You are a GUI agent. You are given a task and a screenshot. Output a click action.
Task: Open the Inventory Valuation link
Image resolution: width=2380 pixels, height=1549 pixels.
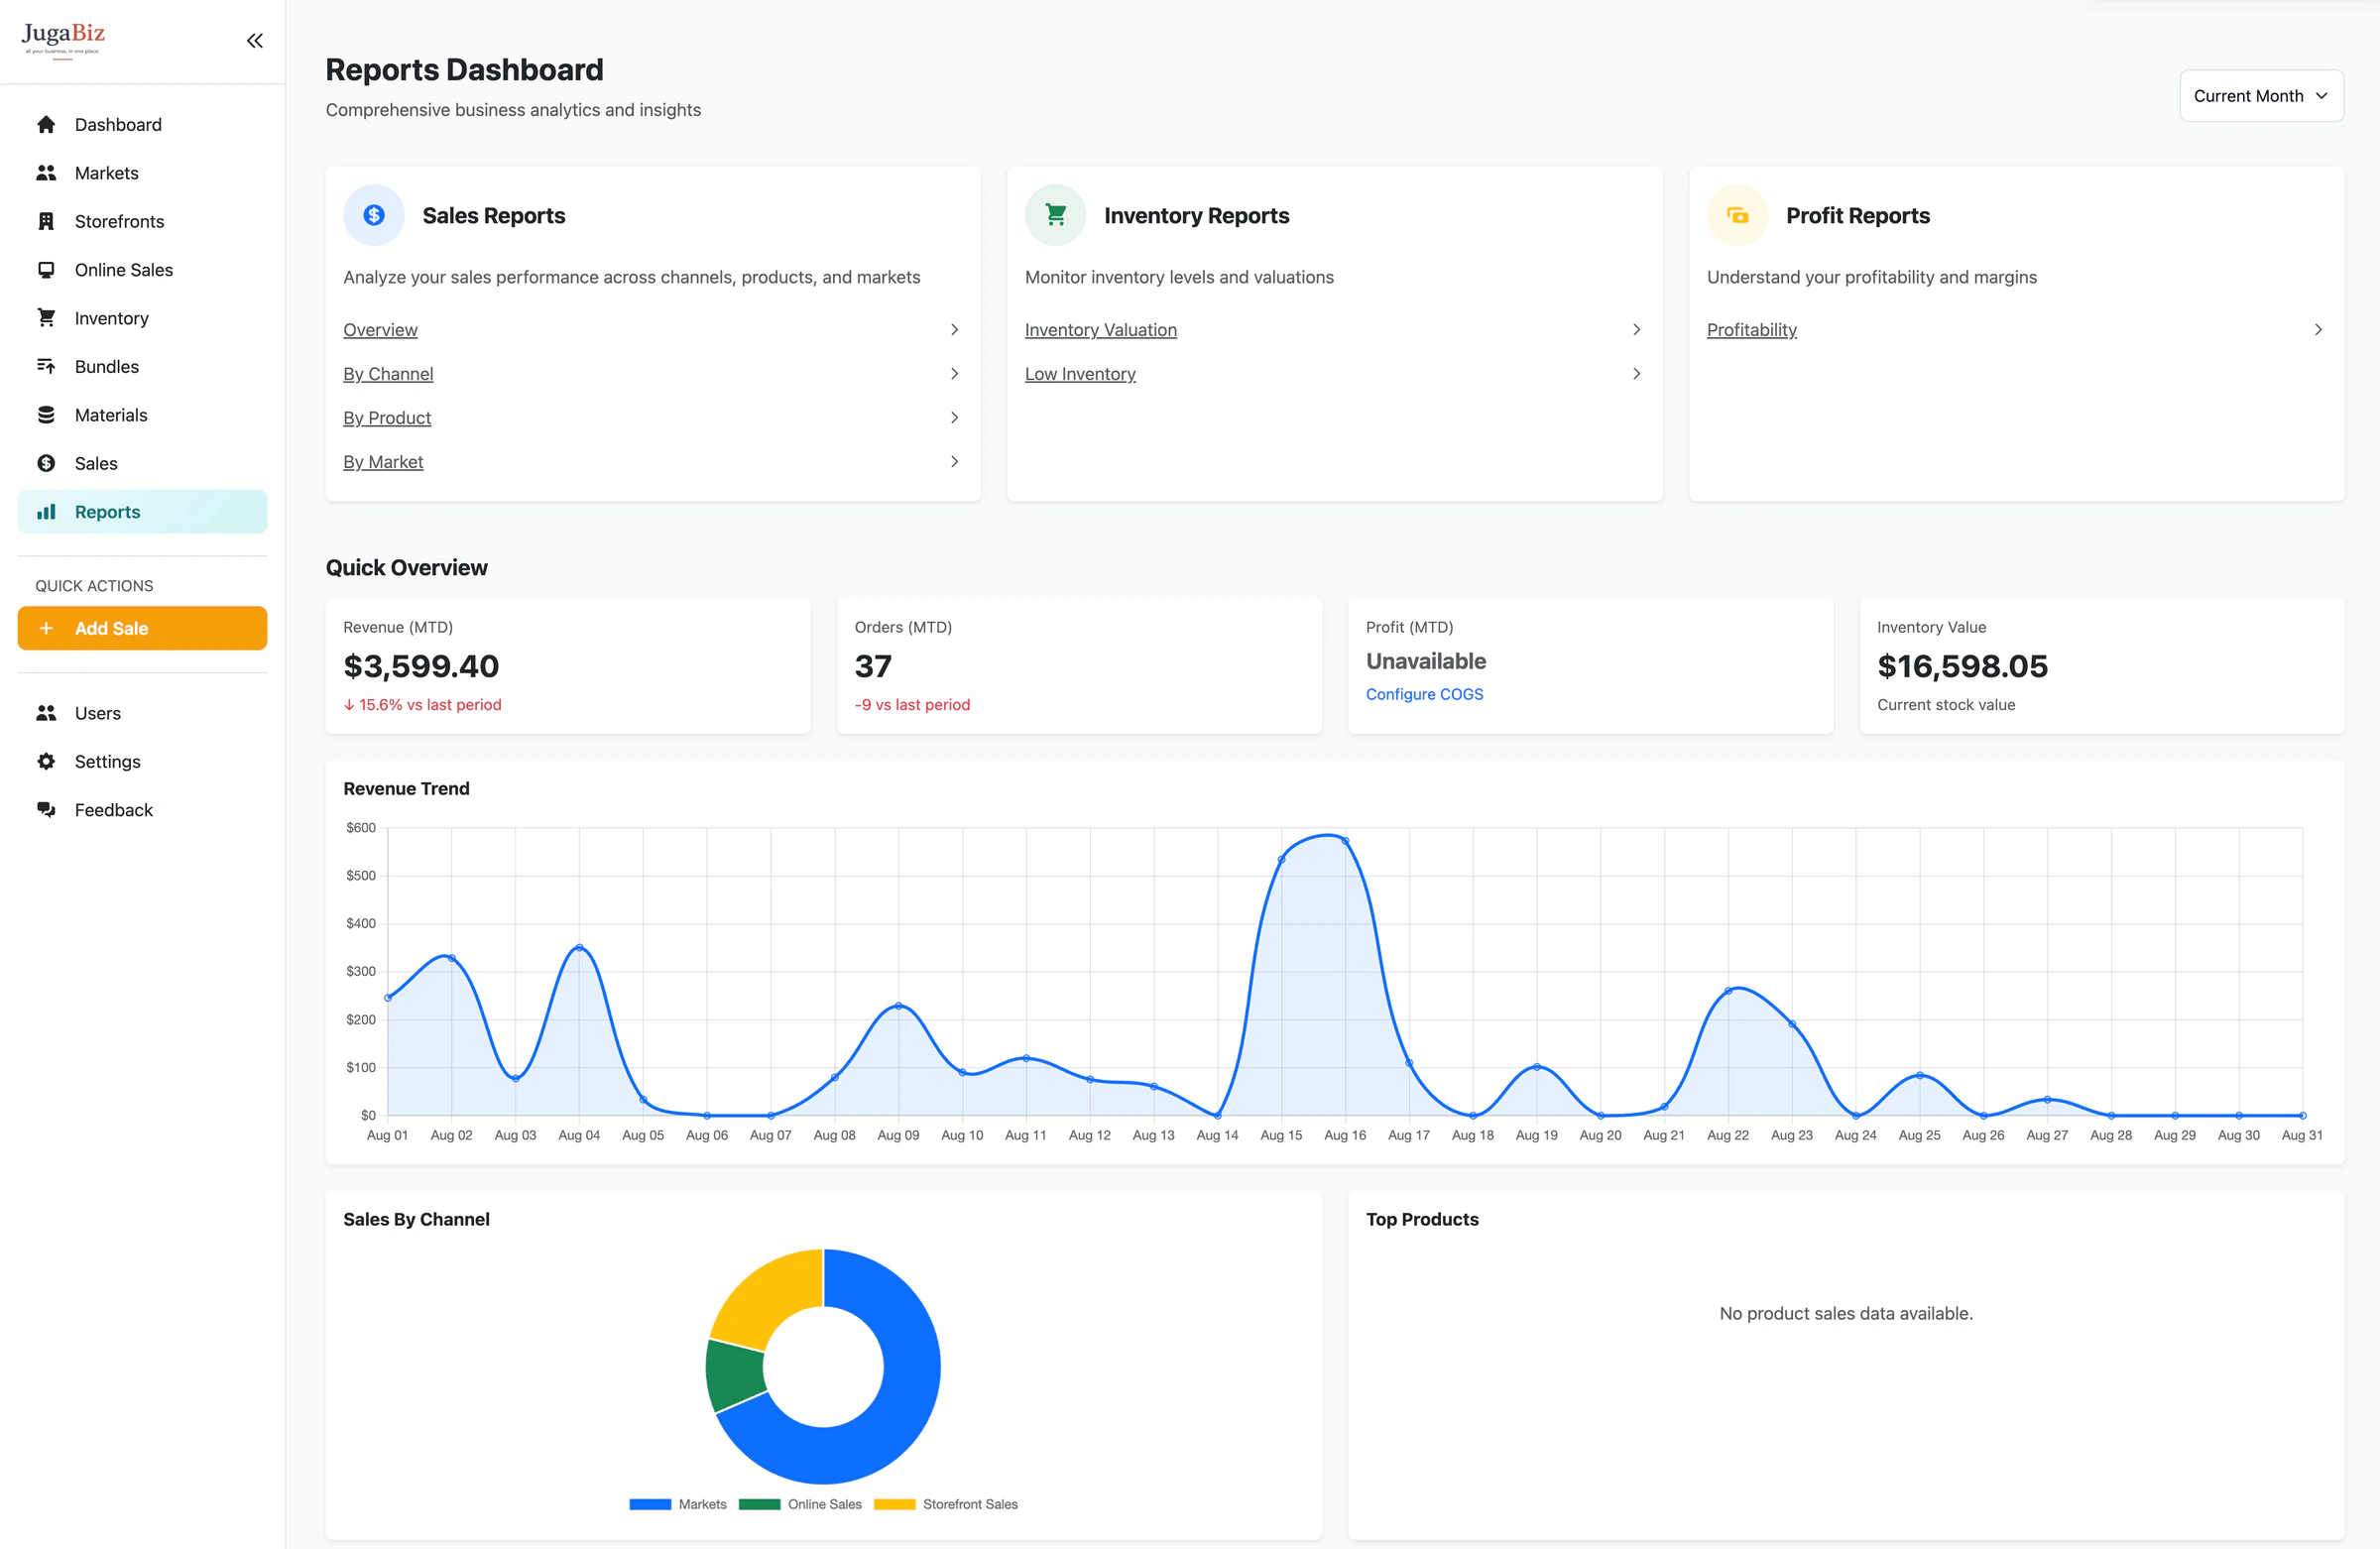coord(1100,330)
